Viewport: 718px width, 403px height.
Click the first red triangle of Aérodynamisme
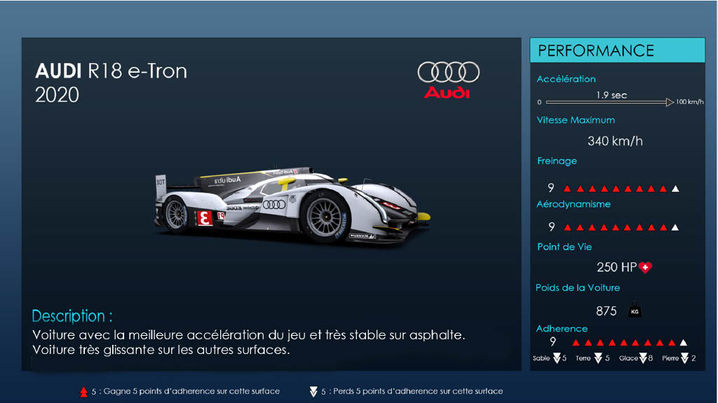(x=567, y=228)
